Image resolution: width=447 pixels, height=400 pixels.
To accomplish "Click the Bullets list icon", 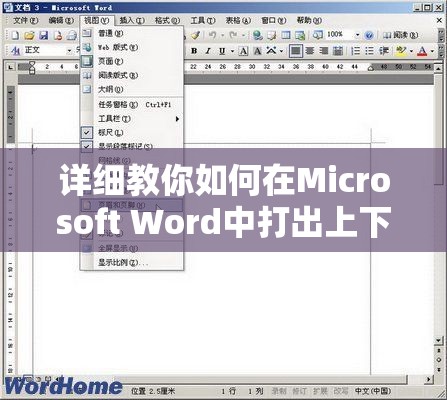I will coord(369,51).
